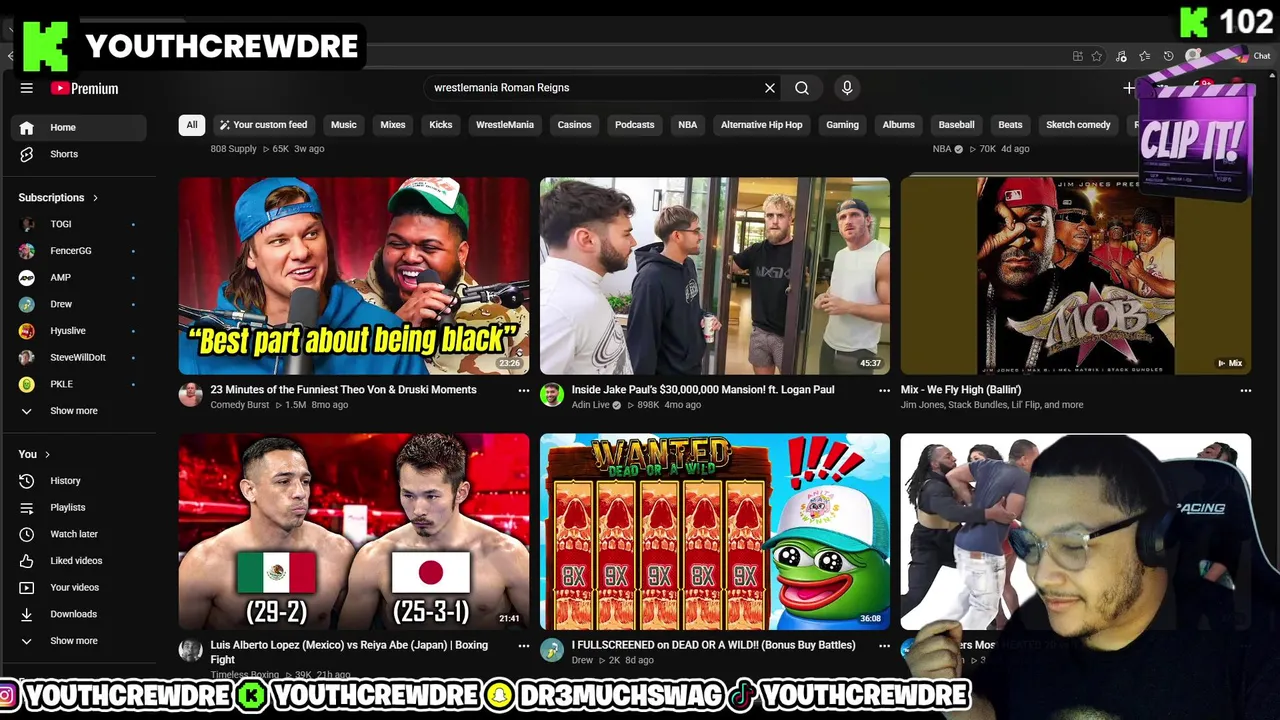1280x720 pixels.
Task: Select the Gaming filter chip
Action: 842,125
